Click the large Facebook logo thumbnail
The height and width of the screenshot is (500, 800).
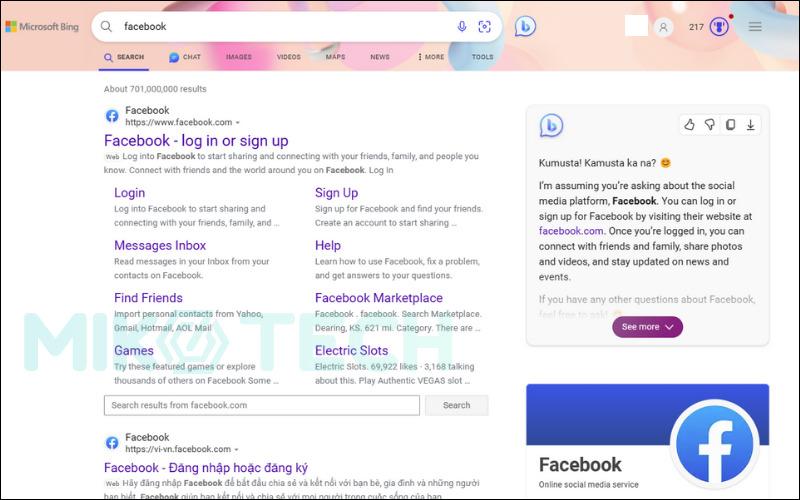pos(714,444)
